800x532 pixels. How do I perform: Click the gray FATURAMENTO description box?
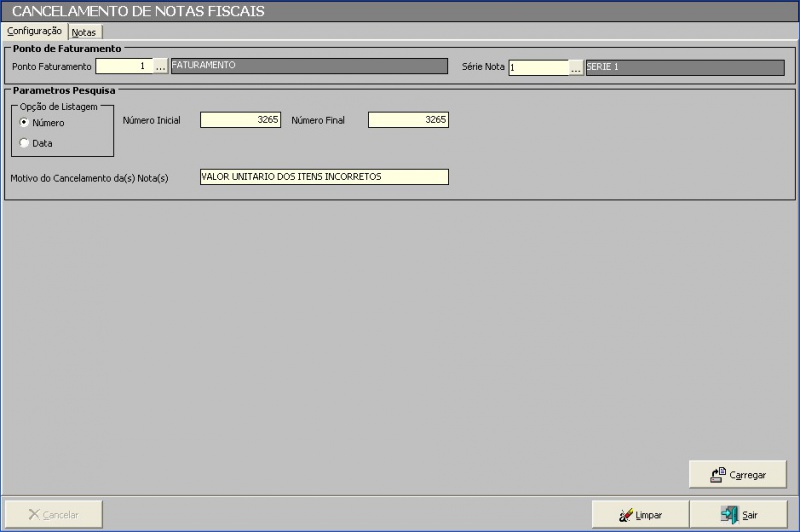308,67
